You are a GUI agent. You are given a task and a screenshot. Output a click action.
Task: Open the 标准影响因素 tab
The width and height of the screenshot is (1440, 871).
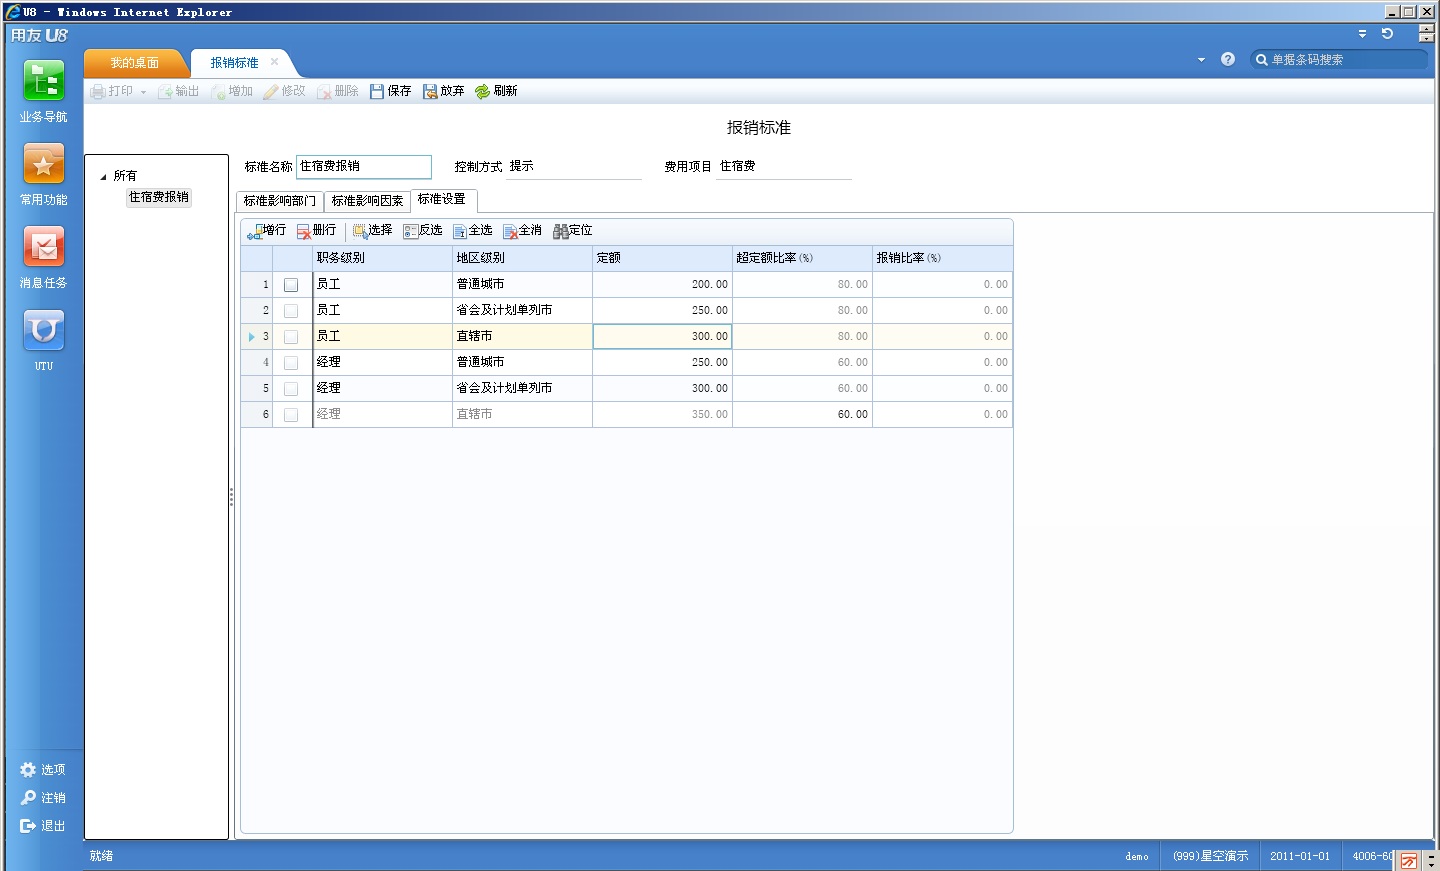tap(367, 201)
